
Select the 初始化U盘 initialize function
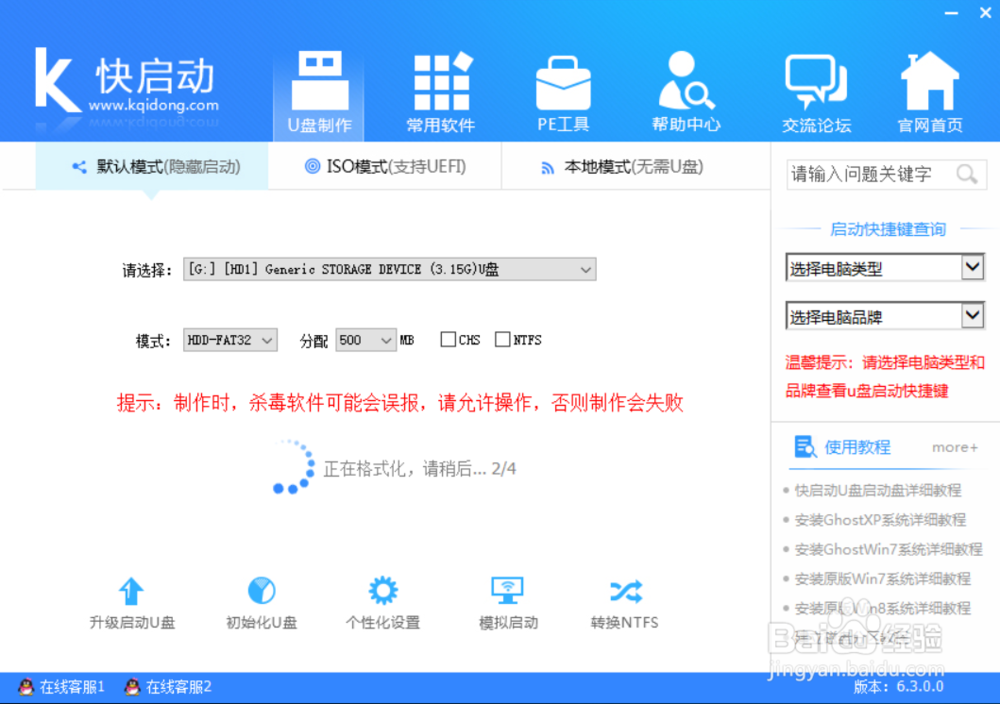coord(259,600)
